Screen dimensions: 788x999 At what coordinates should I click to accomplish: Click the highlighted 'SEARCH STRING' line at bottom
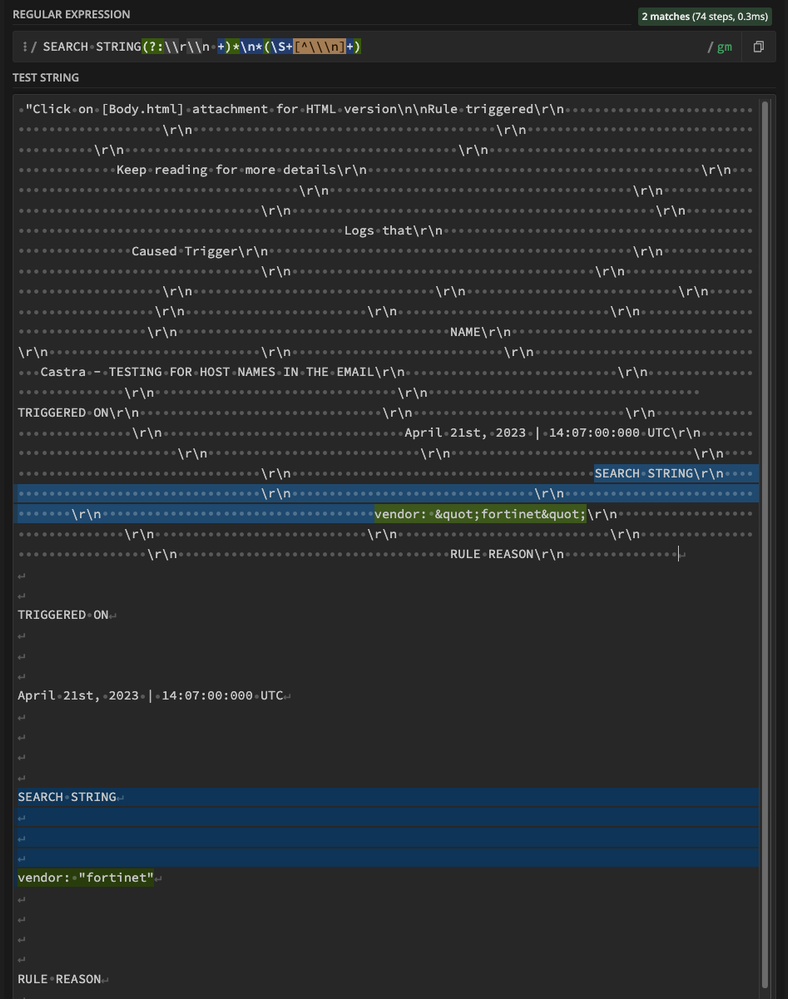[x=67, y=797]
